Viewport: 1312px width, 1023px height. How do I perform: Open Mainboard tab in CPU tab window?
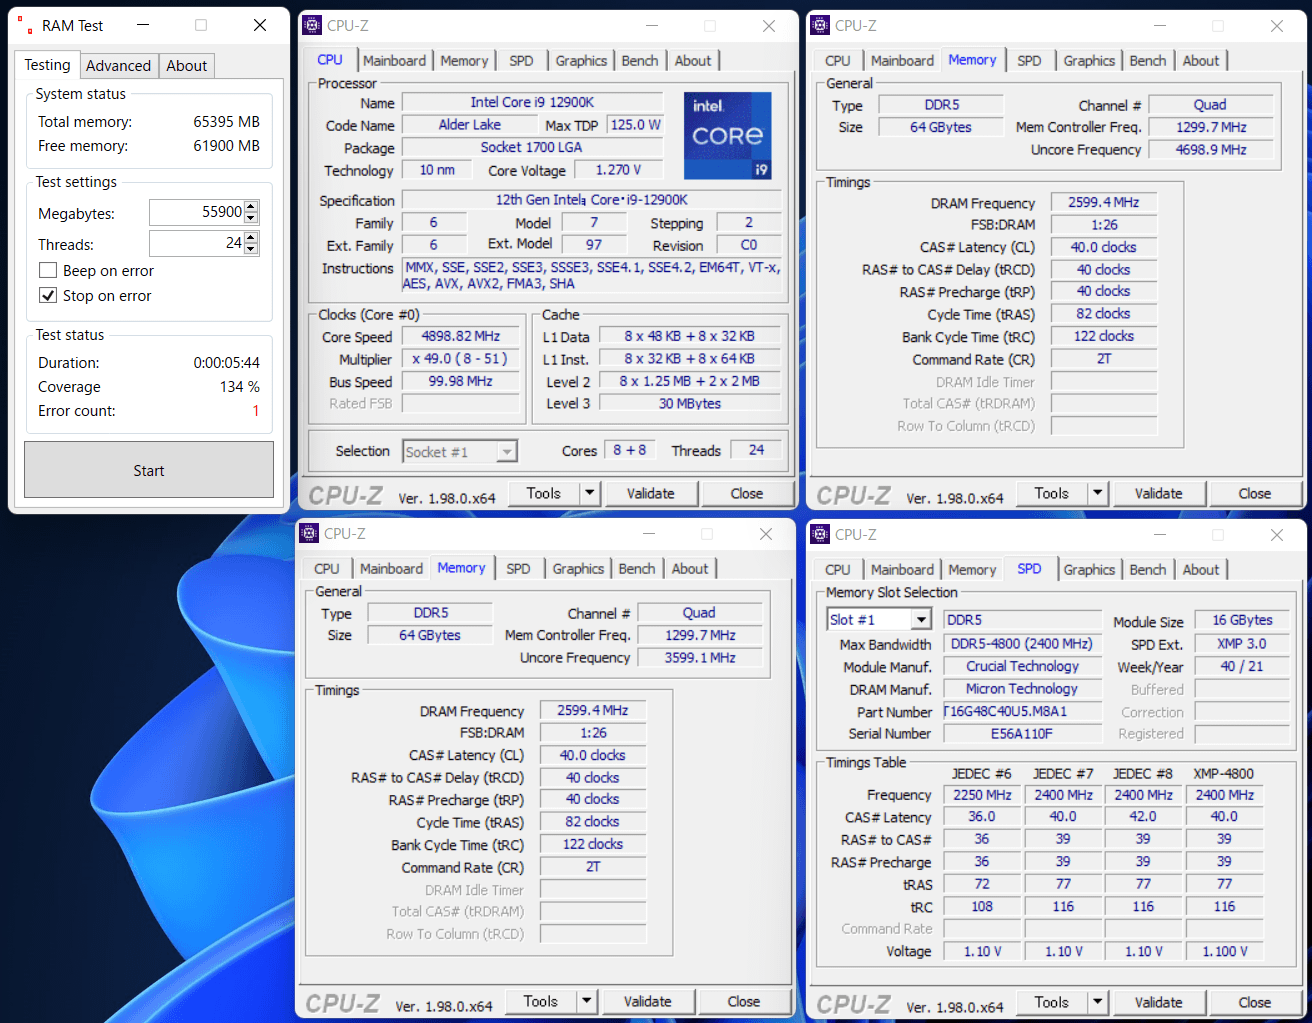point(394,61)
